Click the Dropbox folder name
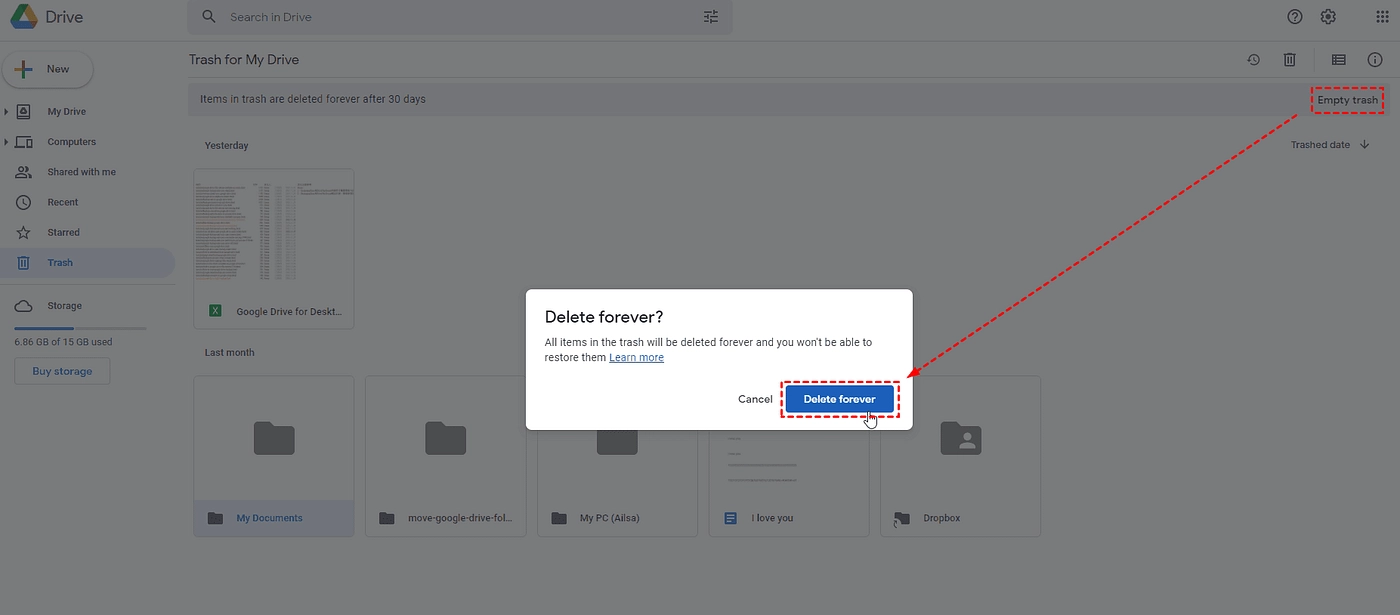Image resolution: width=1400 pixels, height=615 pixels. [x=941, y=518]
